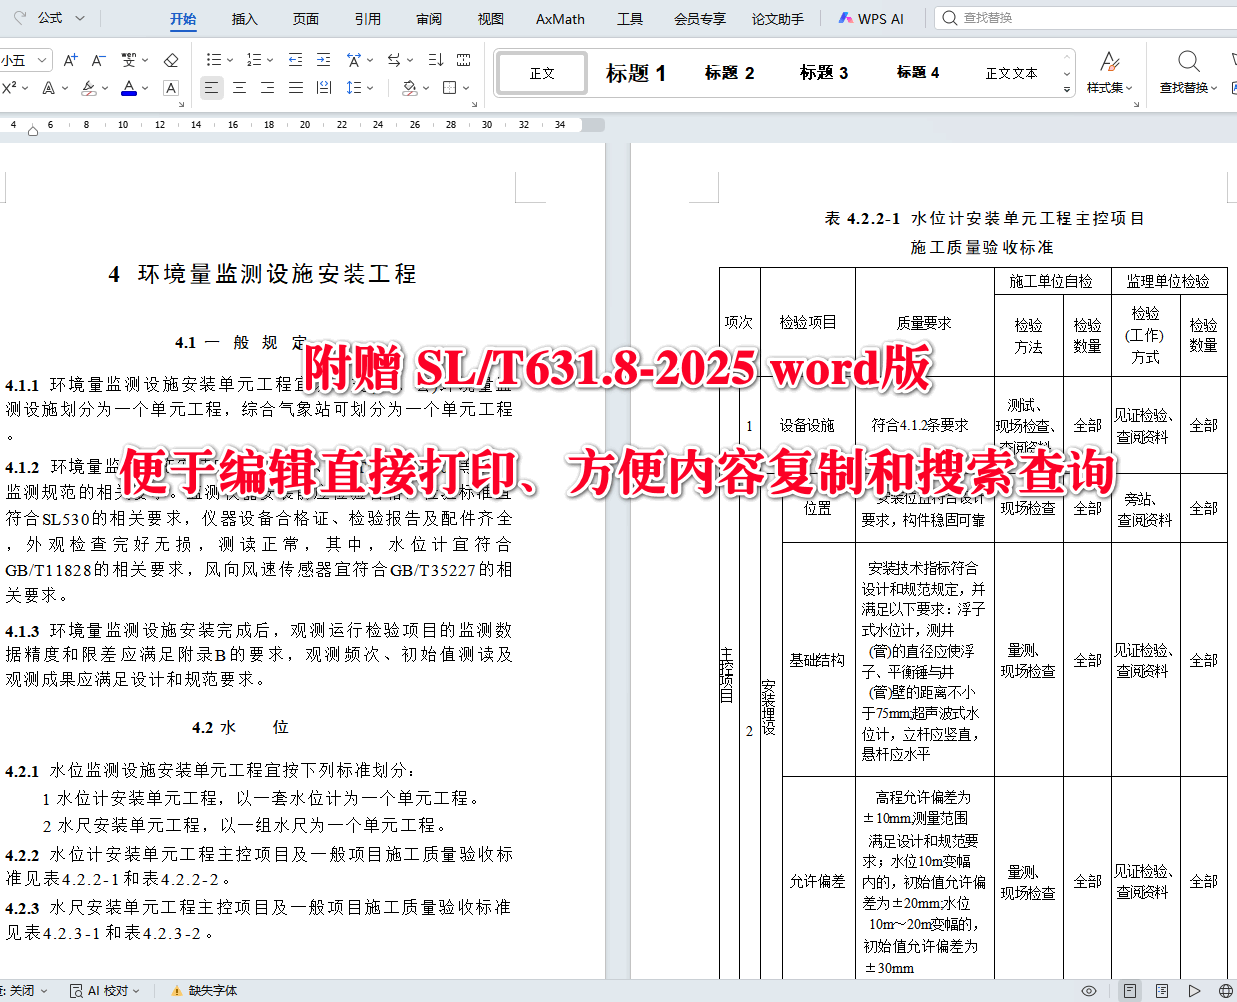Viewport: 1237px width, 1002px height.
Task: Switch to the 插入 tab
Action: click(x=245, y=19)
